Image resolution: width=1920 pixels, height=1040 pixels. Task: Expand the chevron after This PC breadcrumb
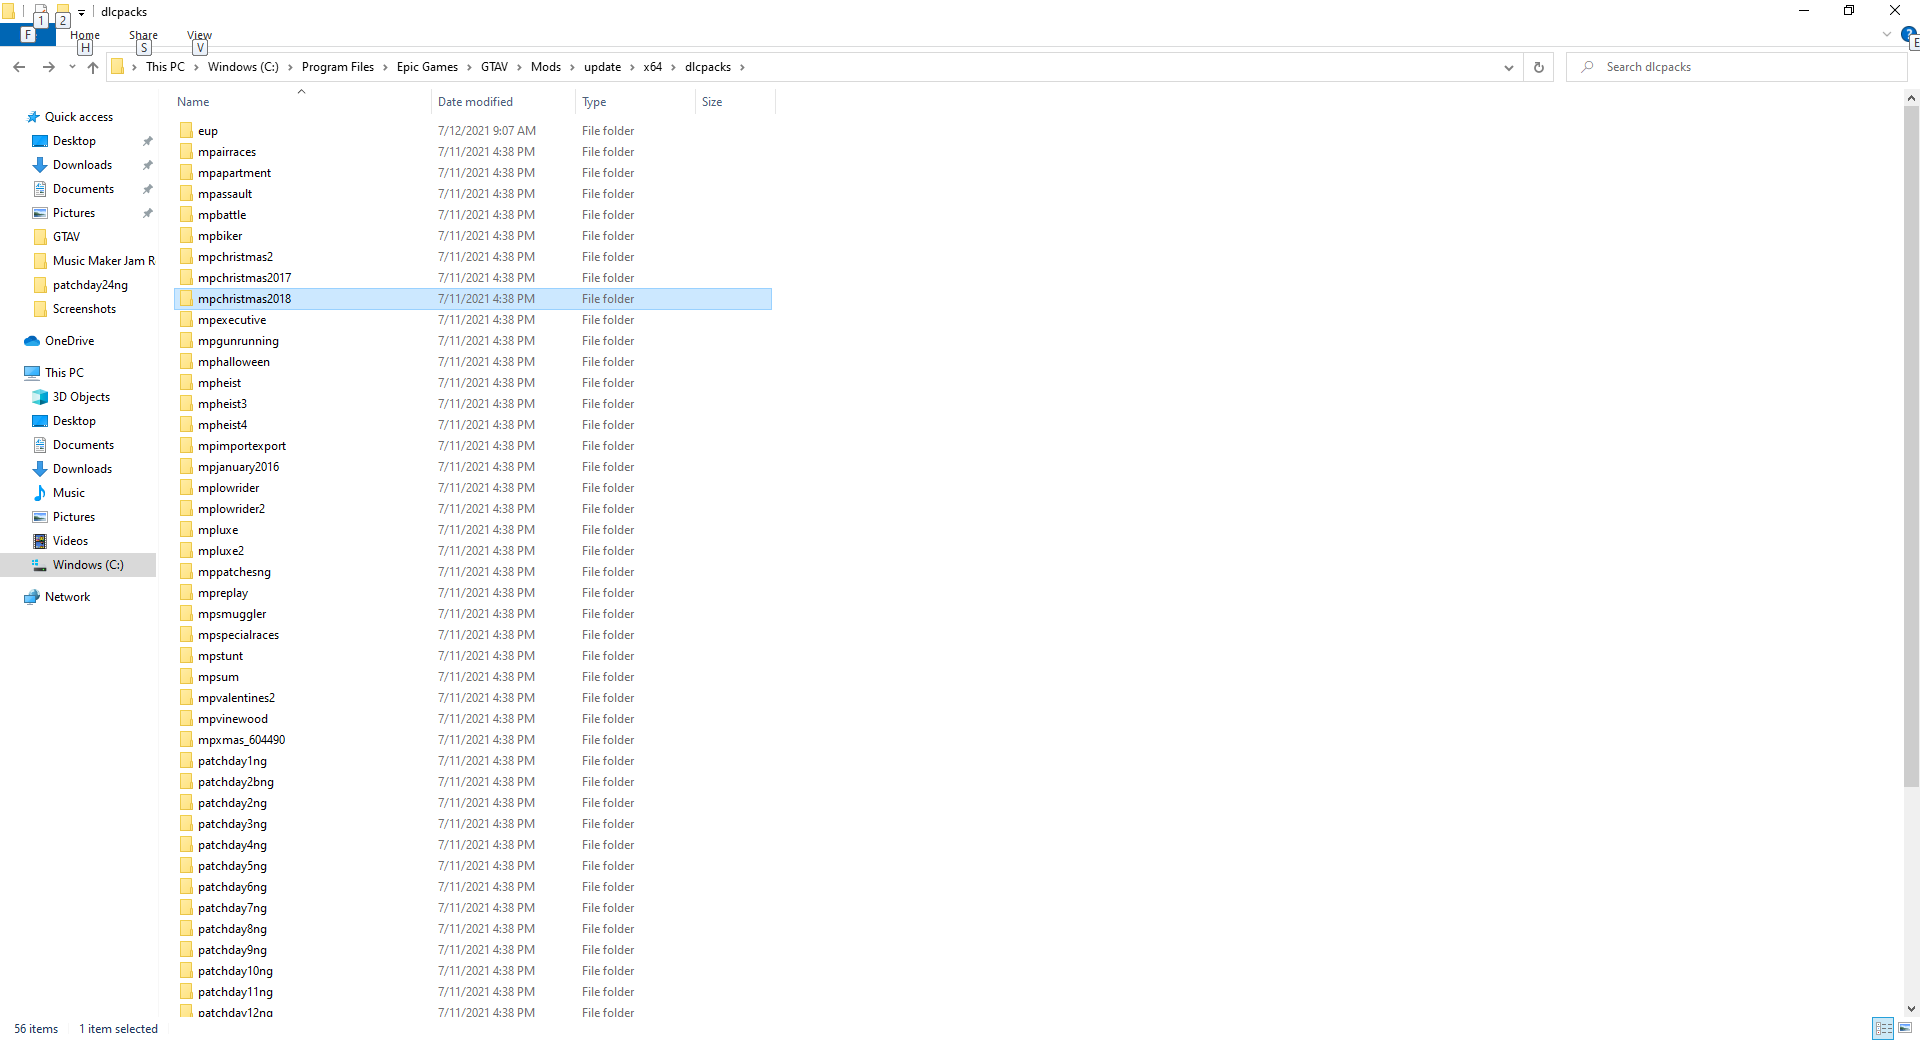coord(196,67)
